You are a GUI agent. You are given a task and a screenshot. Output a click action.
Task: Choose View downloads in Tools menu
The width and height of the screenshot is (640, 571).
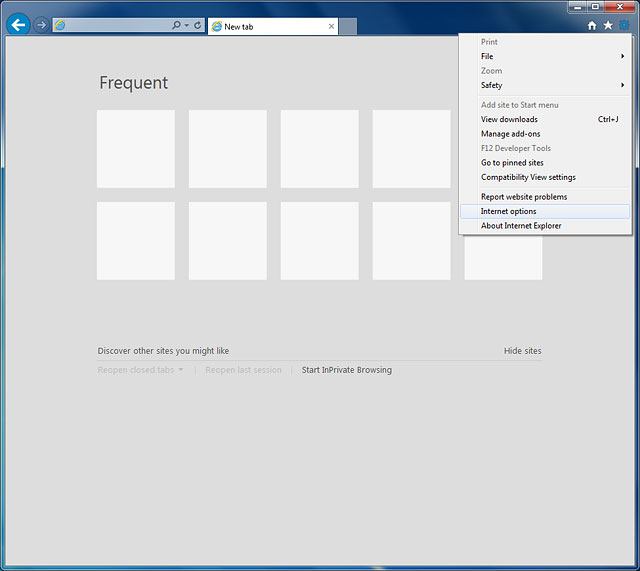click(x=510, y=120)
